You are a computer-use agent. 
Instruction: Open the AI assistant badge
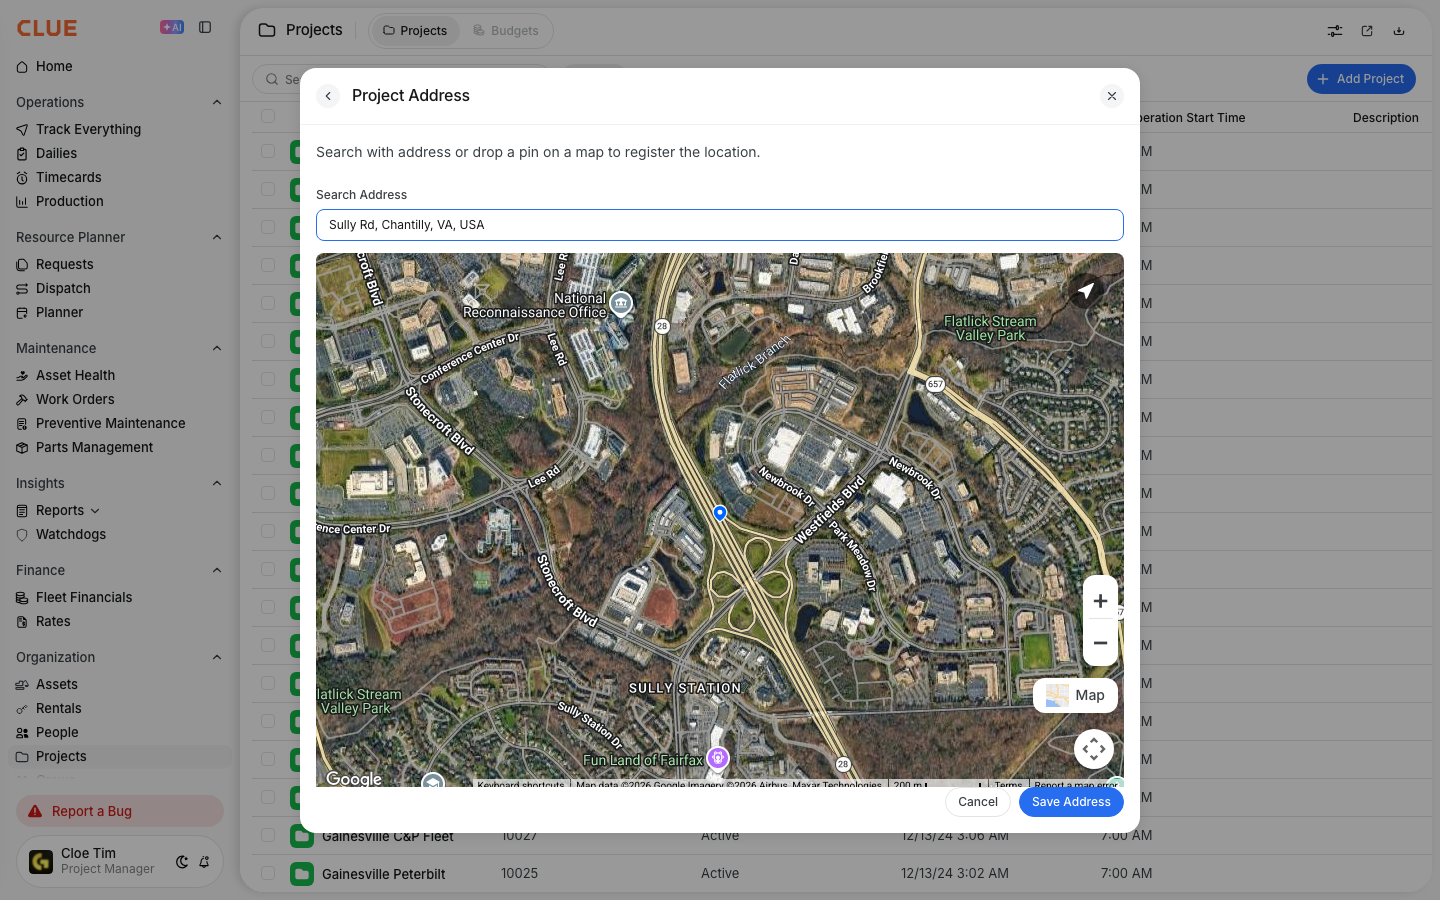(x=172, y=28)
